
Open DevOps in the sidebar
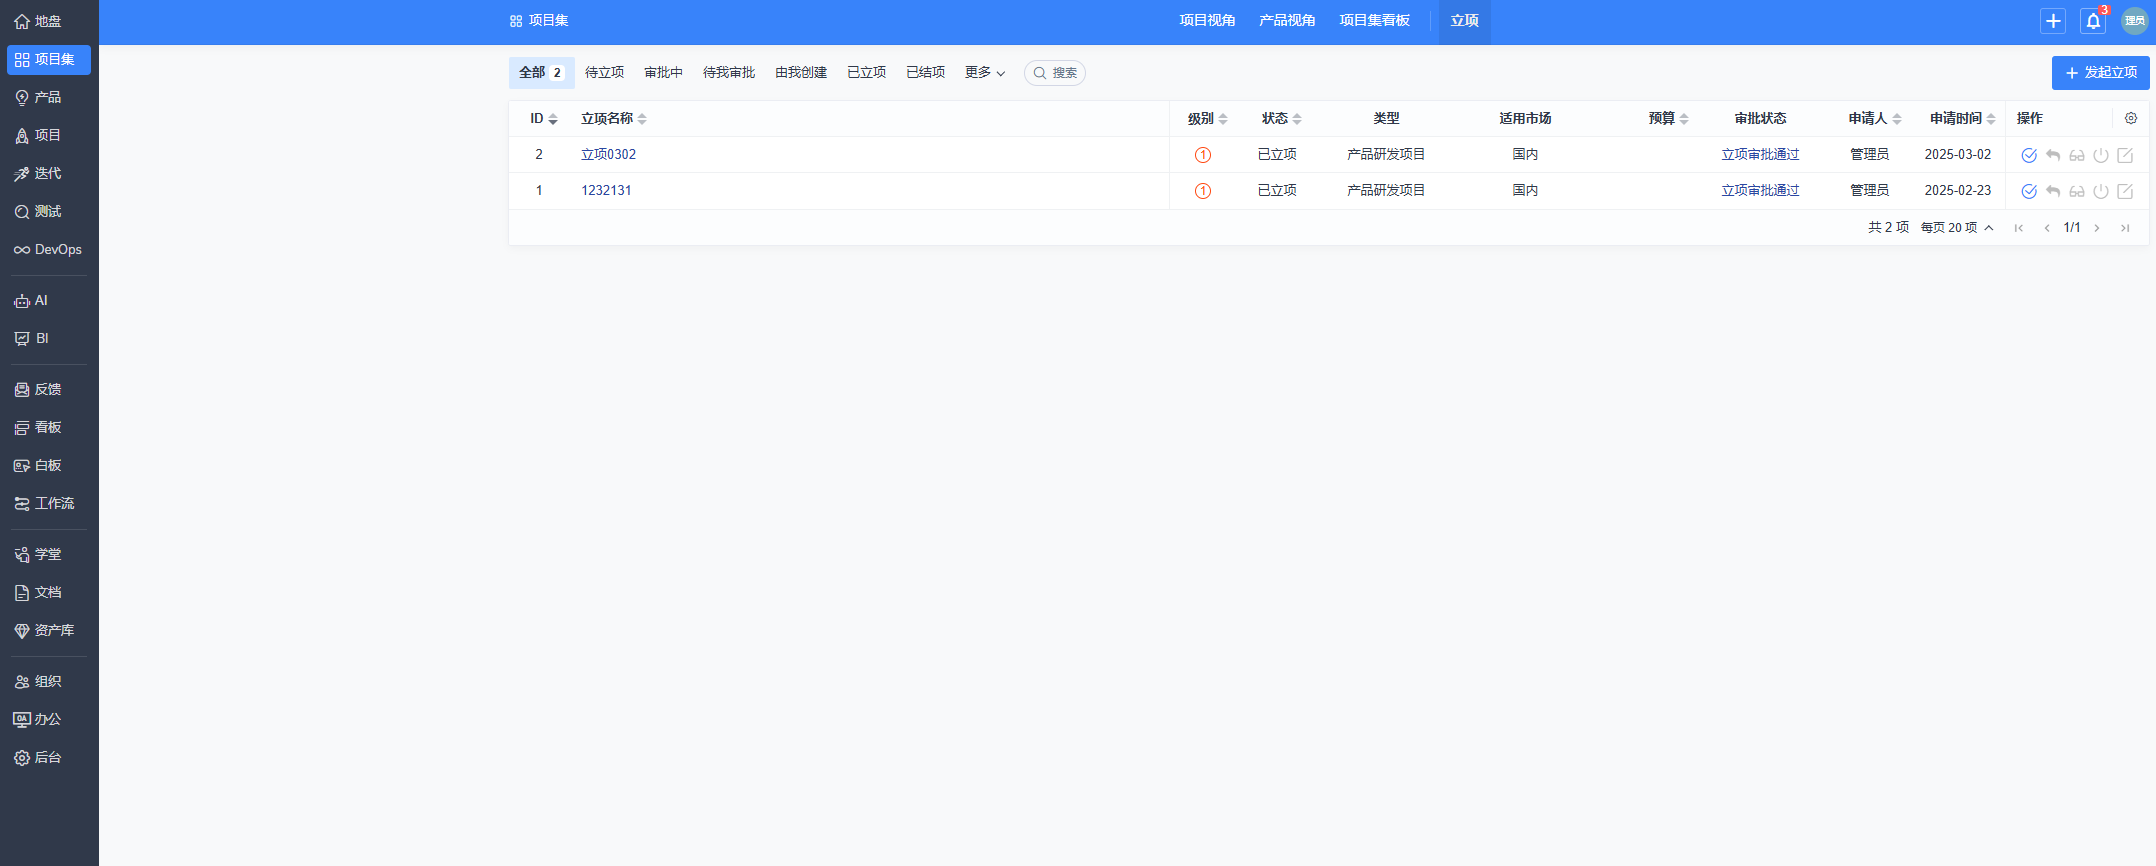click(48, 249)
